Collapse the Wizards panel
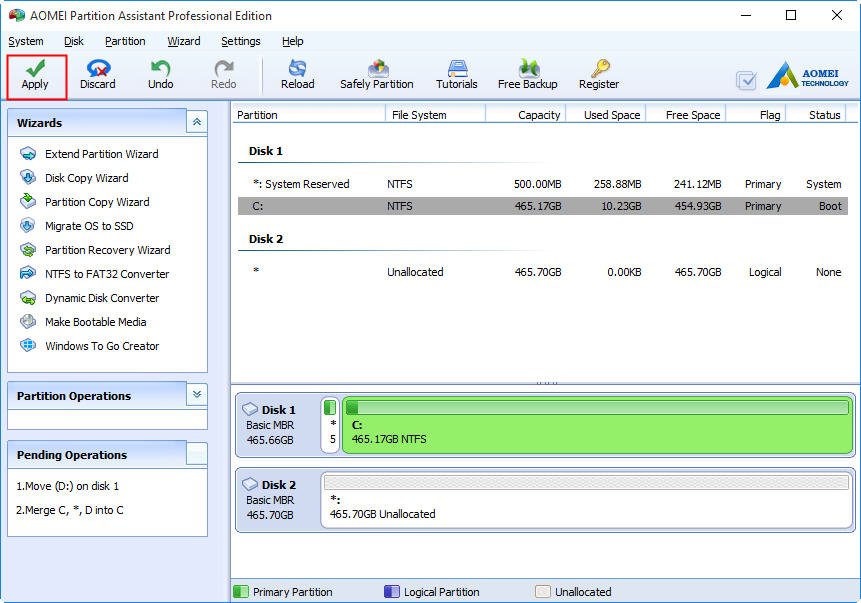 tap(196, 122)
